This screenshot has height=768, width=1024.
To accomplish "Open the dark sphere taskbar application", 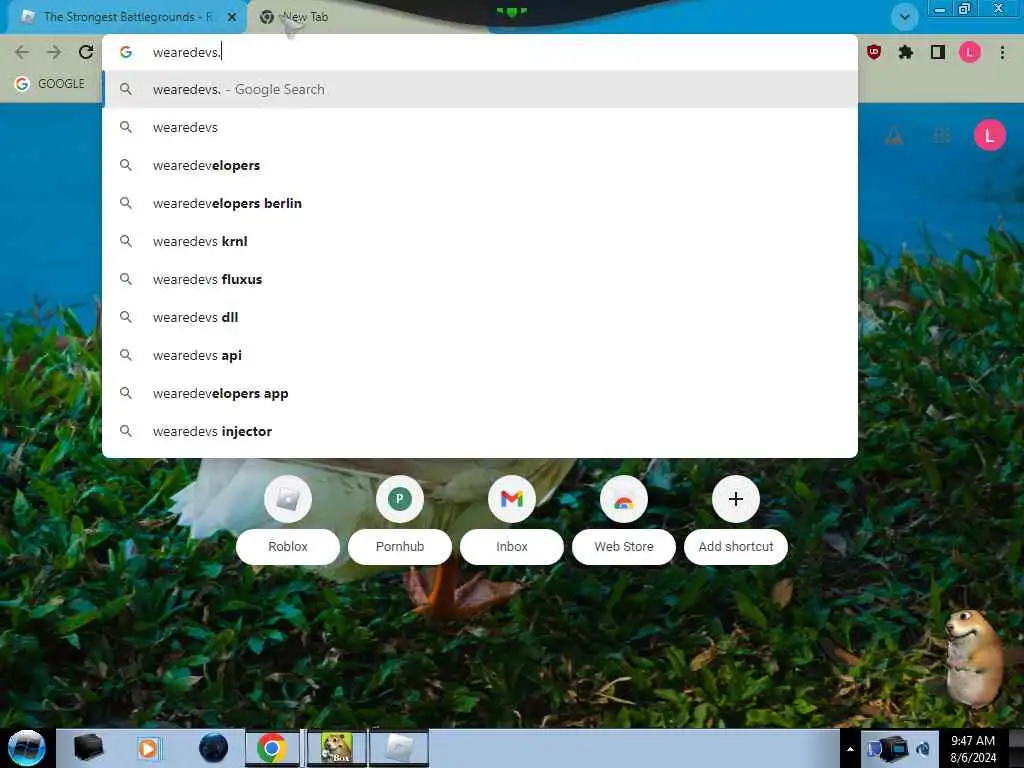I will [x=213, y=748].
